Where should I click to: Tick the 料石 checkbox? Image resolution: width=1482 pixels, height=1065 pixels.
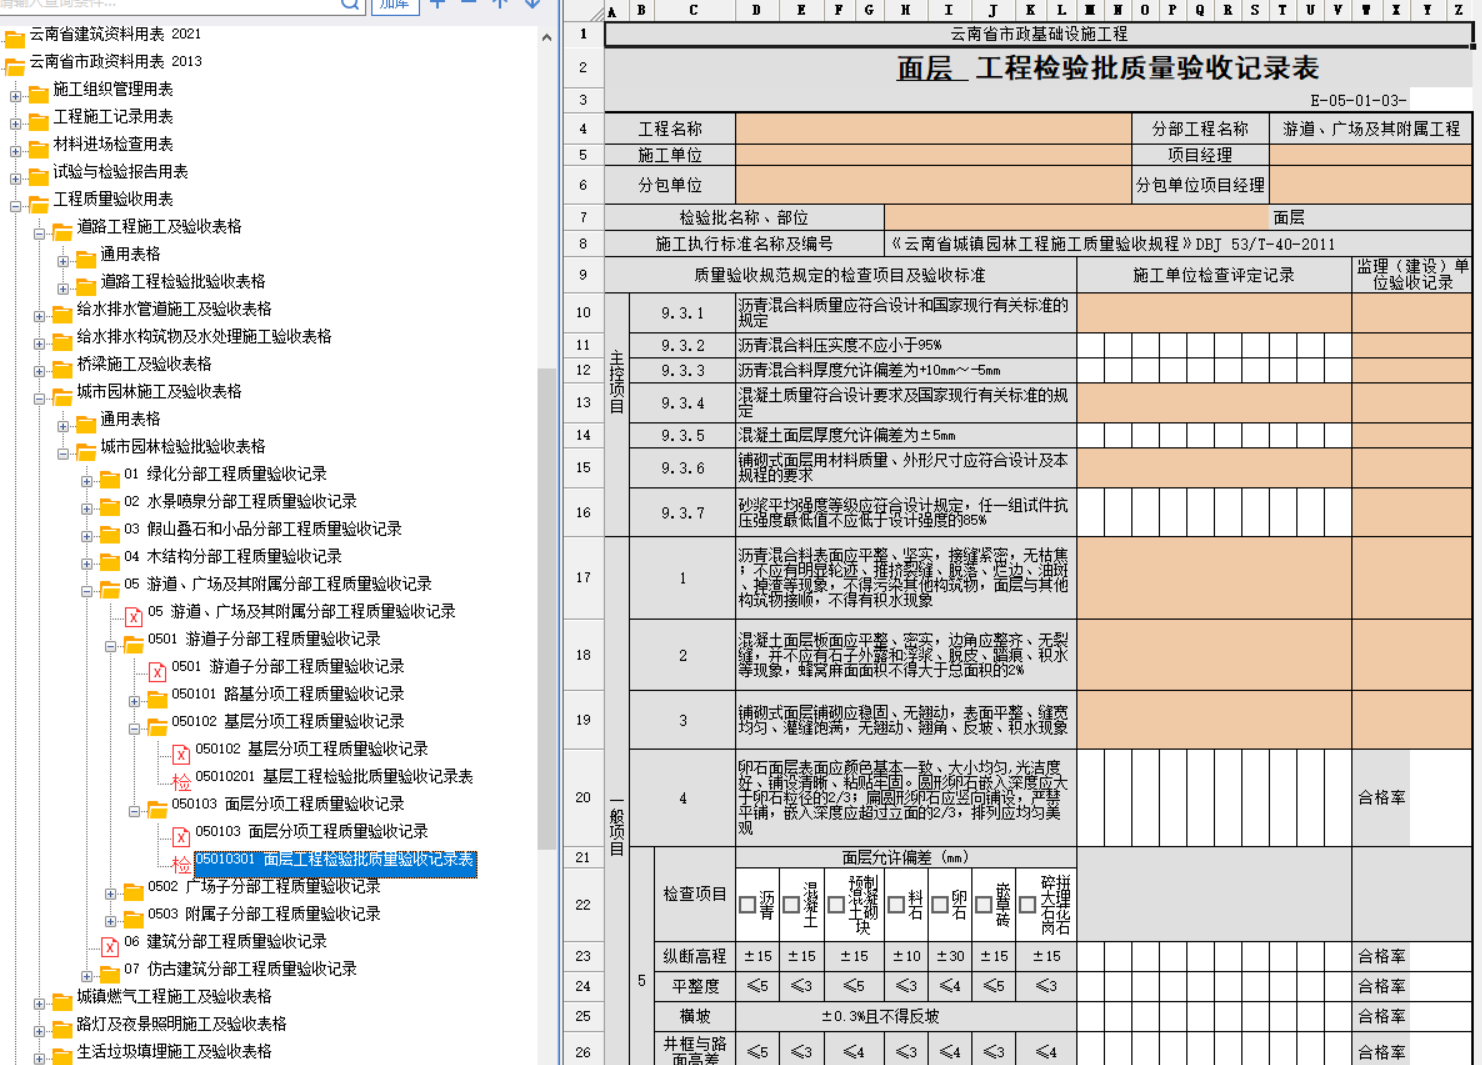pyautogui.click(x=896, y=905)
